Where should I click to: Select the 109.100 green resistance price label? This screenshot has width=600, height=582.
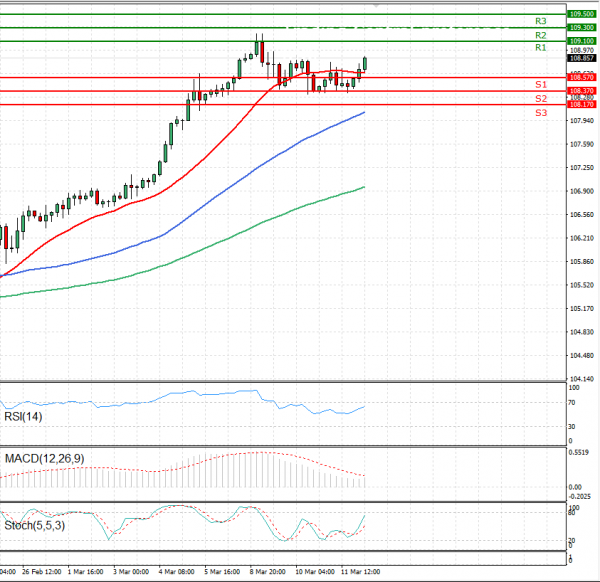(x=581, y=41)
